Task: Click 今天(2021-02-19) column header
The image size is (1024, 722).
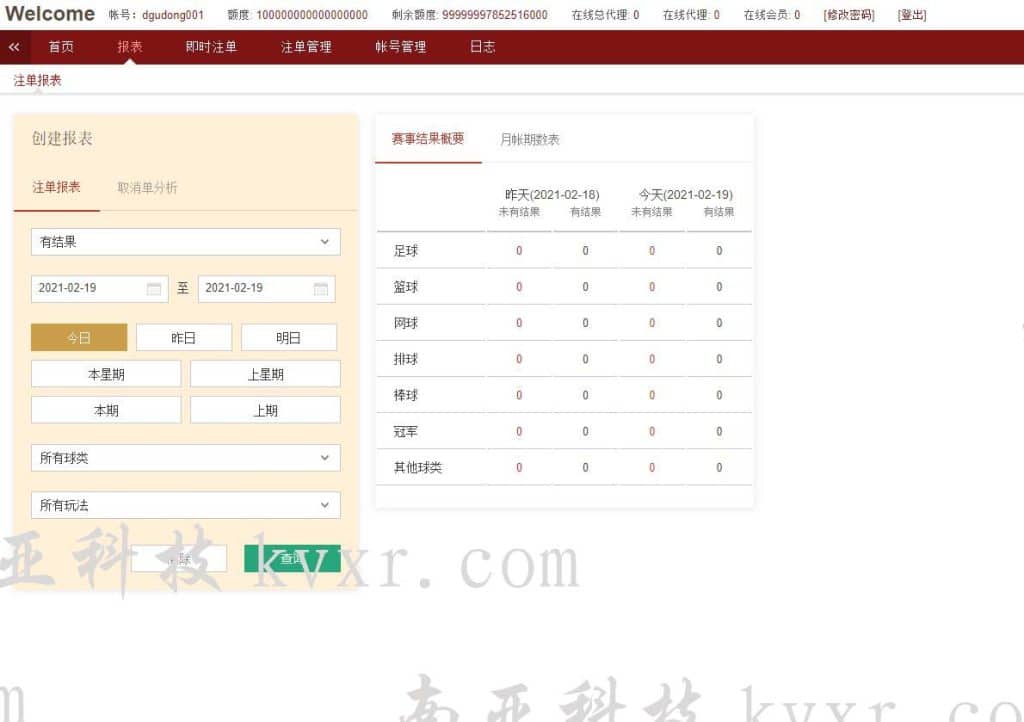Action: (685, 195)
